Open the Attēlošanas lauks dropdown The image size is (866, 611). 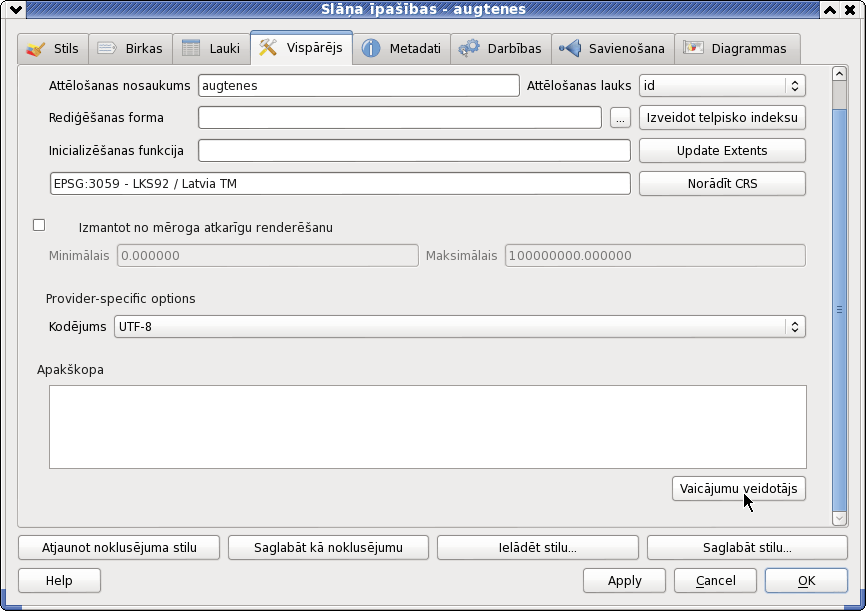[x=722, y=86]
